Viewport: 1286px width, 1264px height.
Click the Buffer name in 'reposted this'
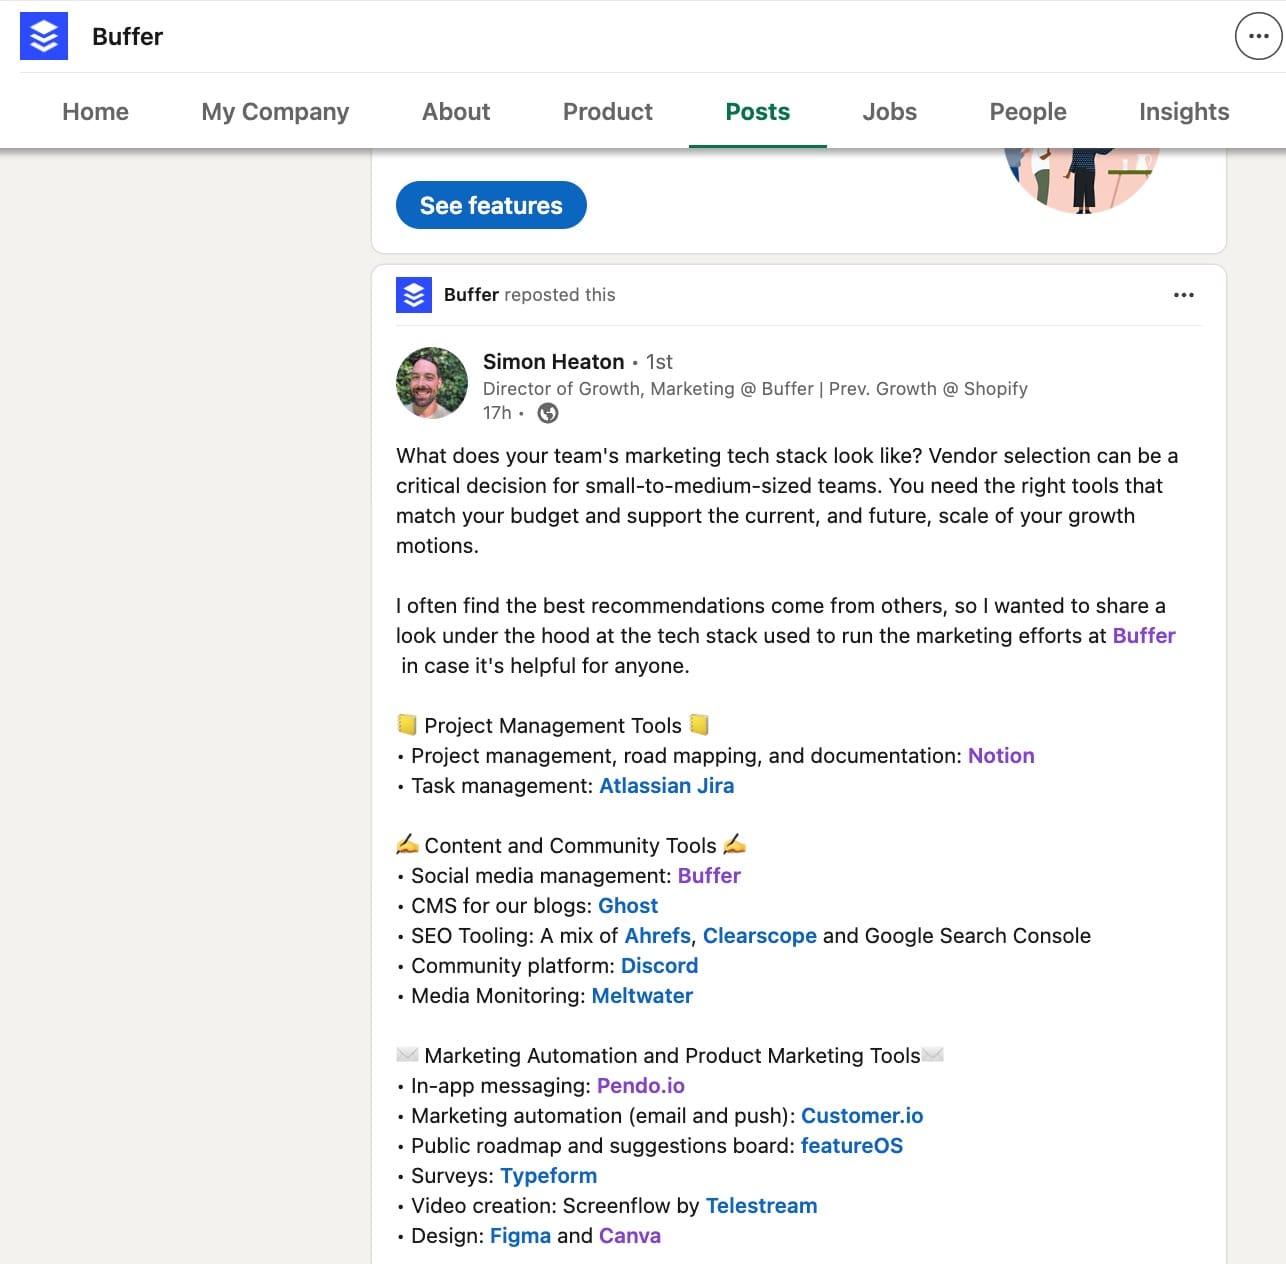[x=471, y=295]
